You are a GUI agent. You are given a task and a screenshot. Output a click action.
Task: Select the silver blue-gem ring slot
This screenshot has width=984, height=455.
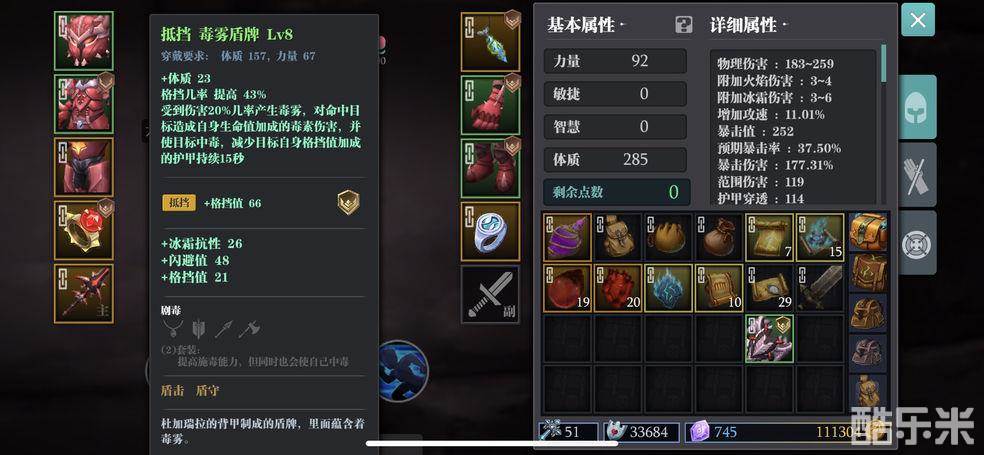point(491,231)
